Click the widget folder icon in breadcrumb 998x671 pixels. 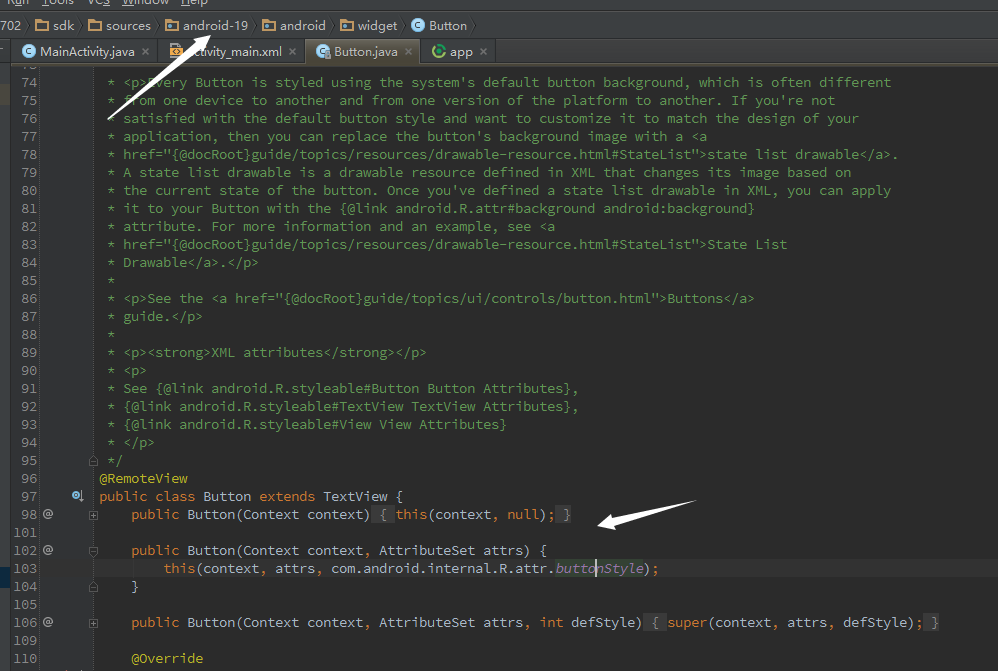click(346, 25)
